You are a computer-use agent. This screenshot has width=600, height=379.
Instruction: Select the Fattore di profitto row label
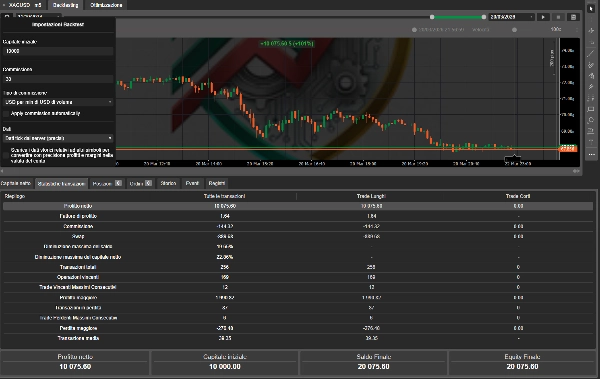(78, 216)
